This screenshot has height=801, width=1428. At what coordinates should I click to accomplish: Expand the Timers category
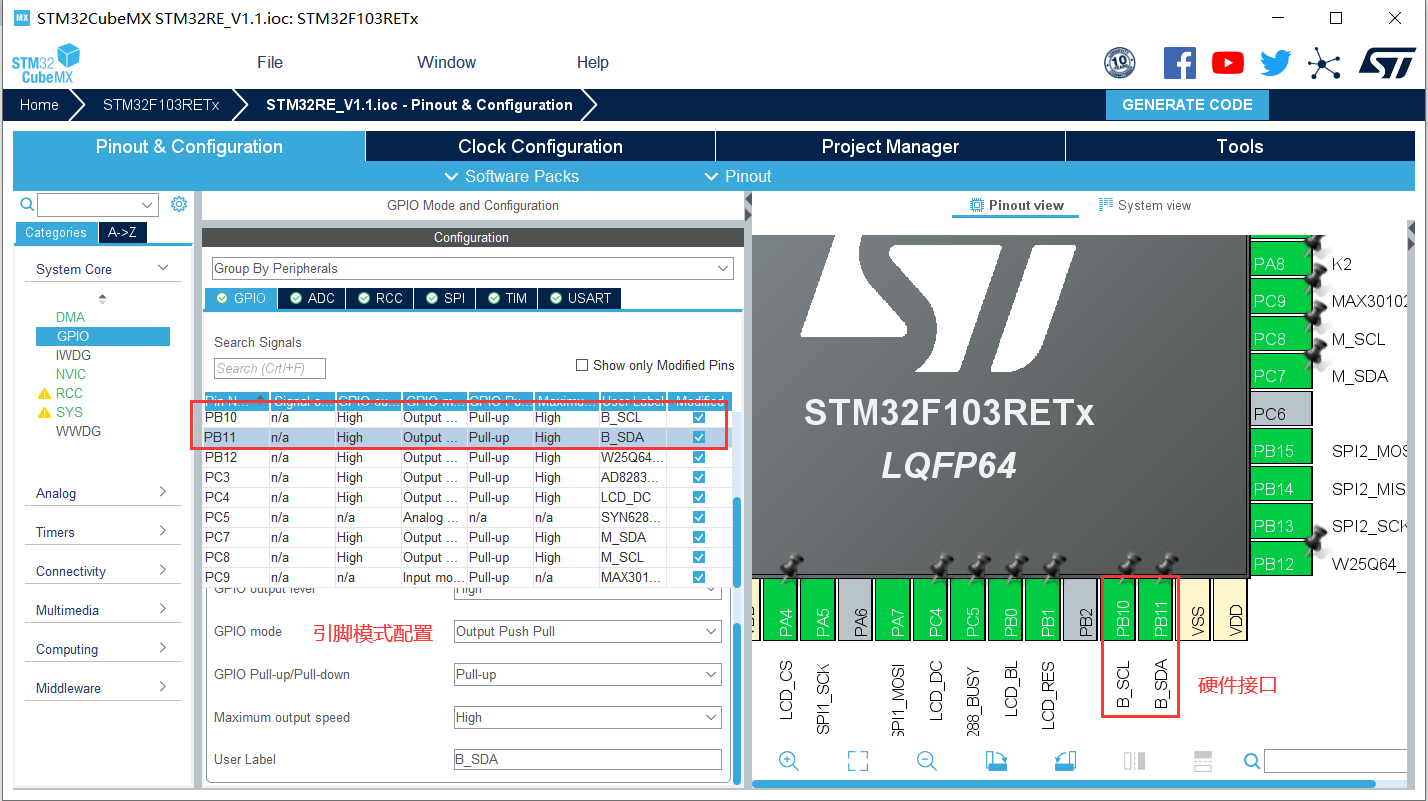103,532
